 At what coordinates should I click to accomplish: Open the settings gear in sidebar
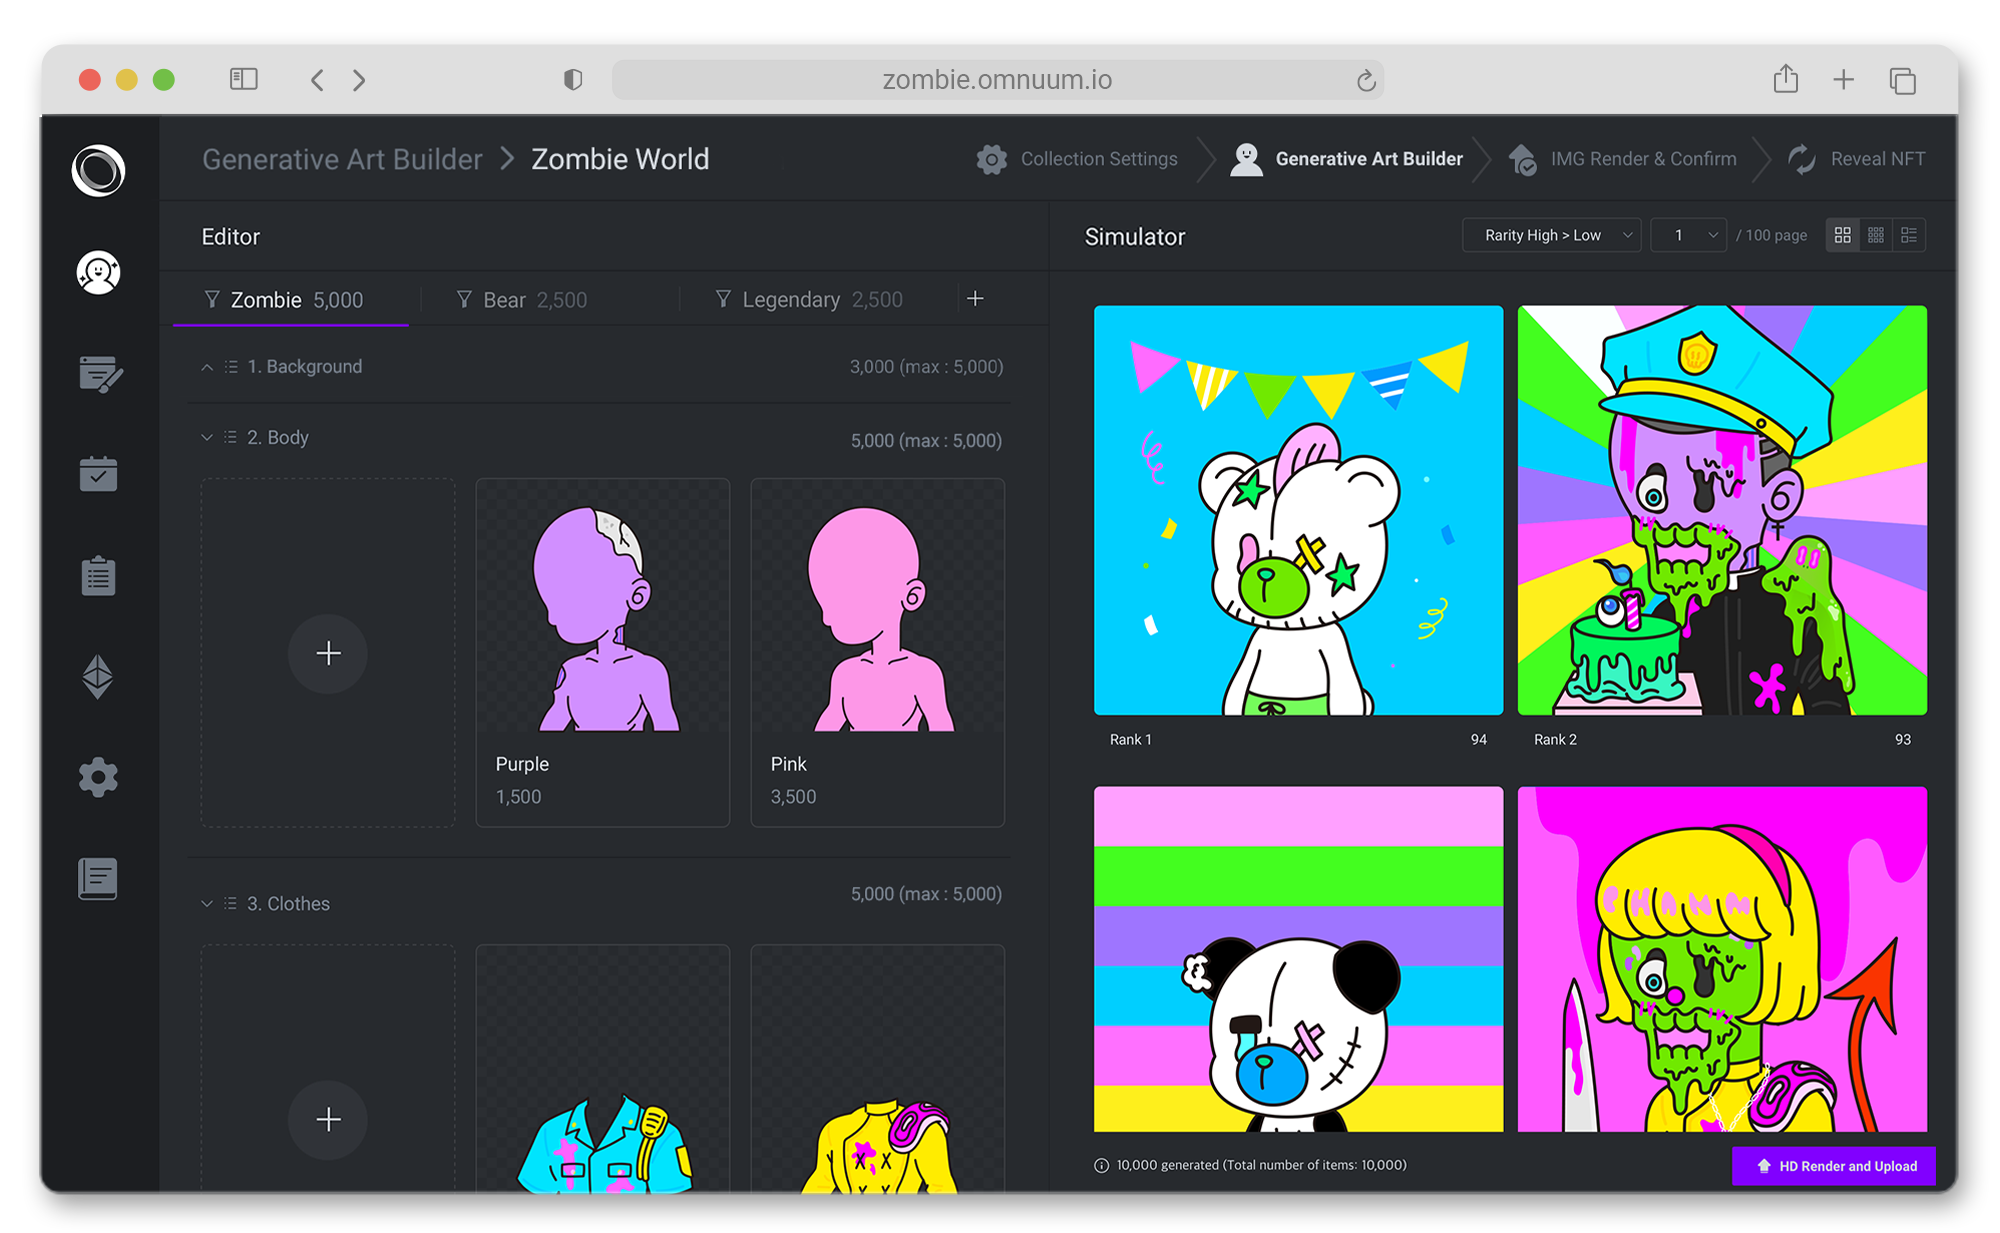click(x=98, y=777)
